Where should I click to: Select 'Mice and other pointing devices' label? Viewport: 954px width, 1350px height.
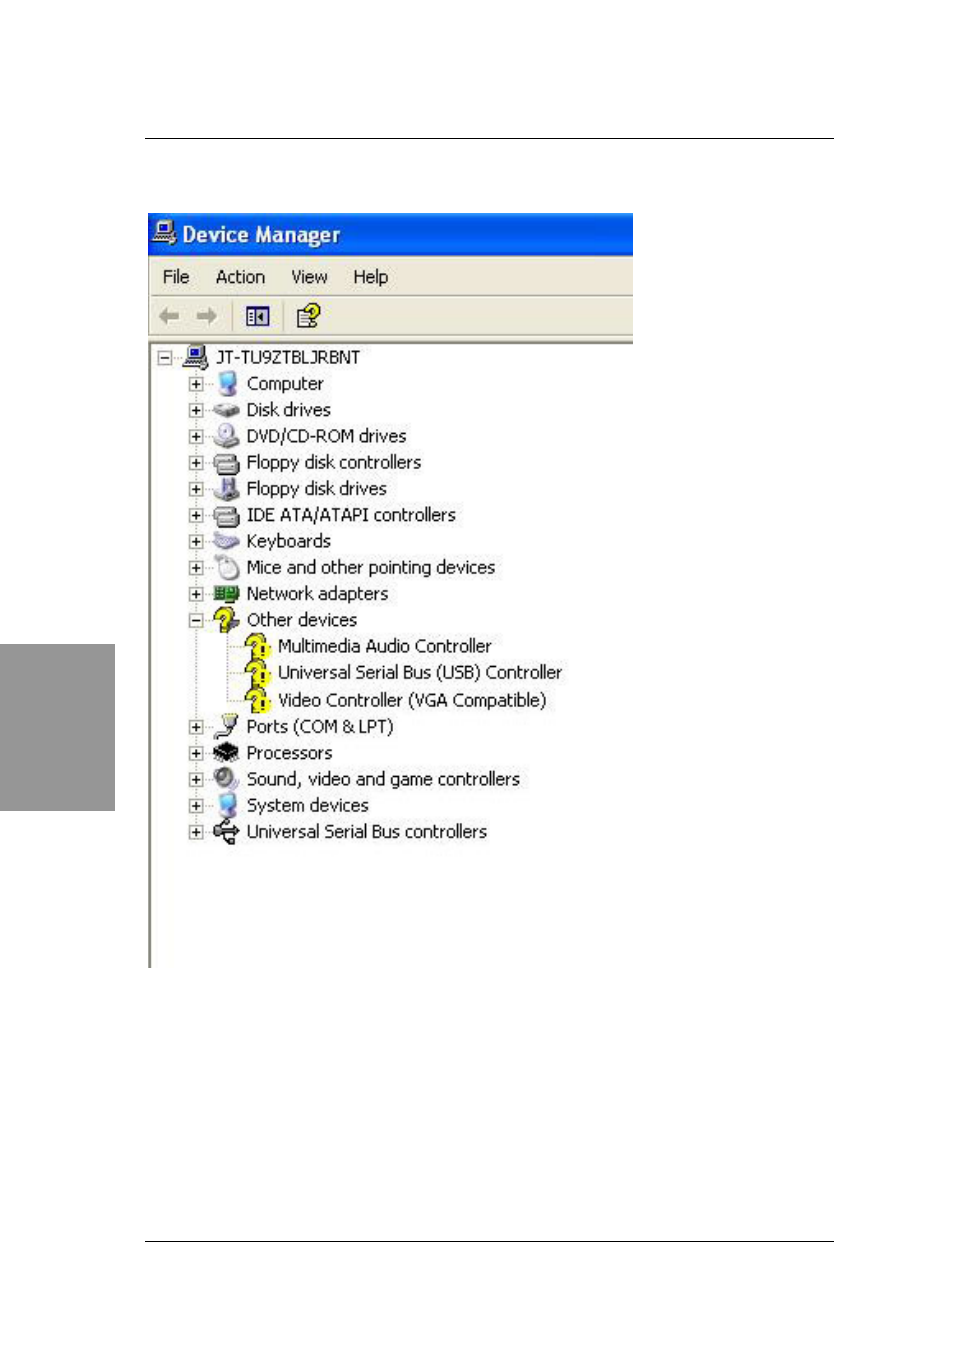click(371, 567)
